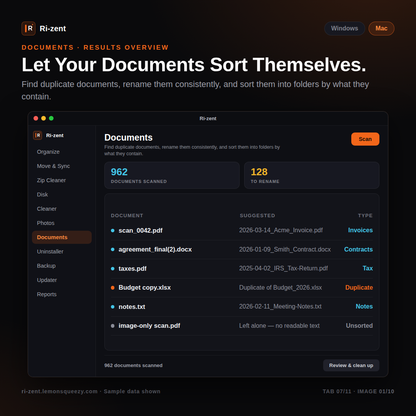Click the 962 documents scanned footer status

133,366
